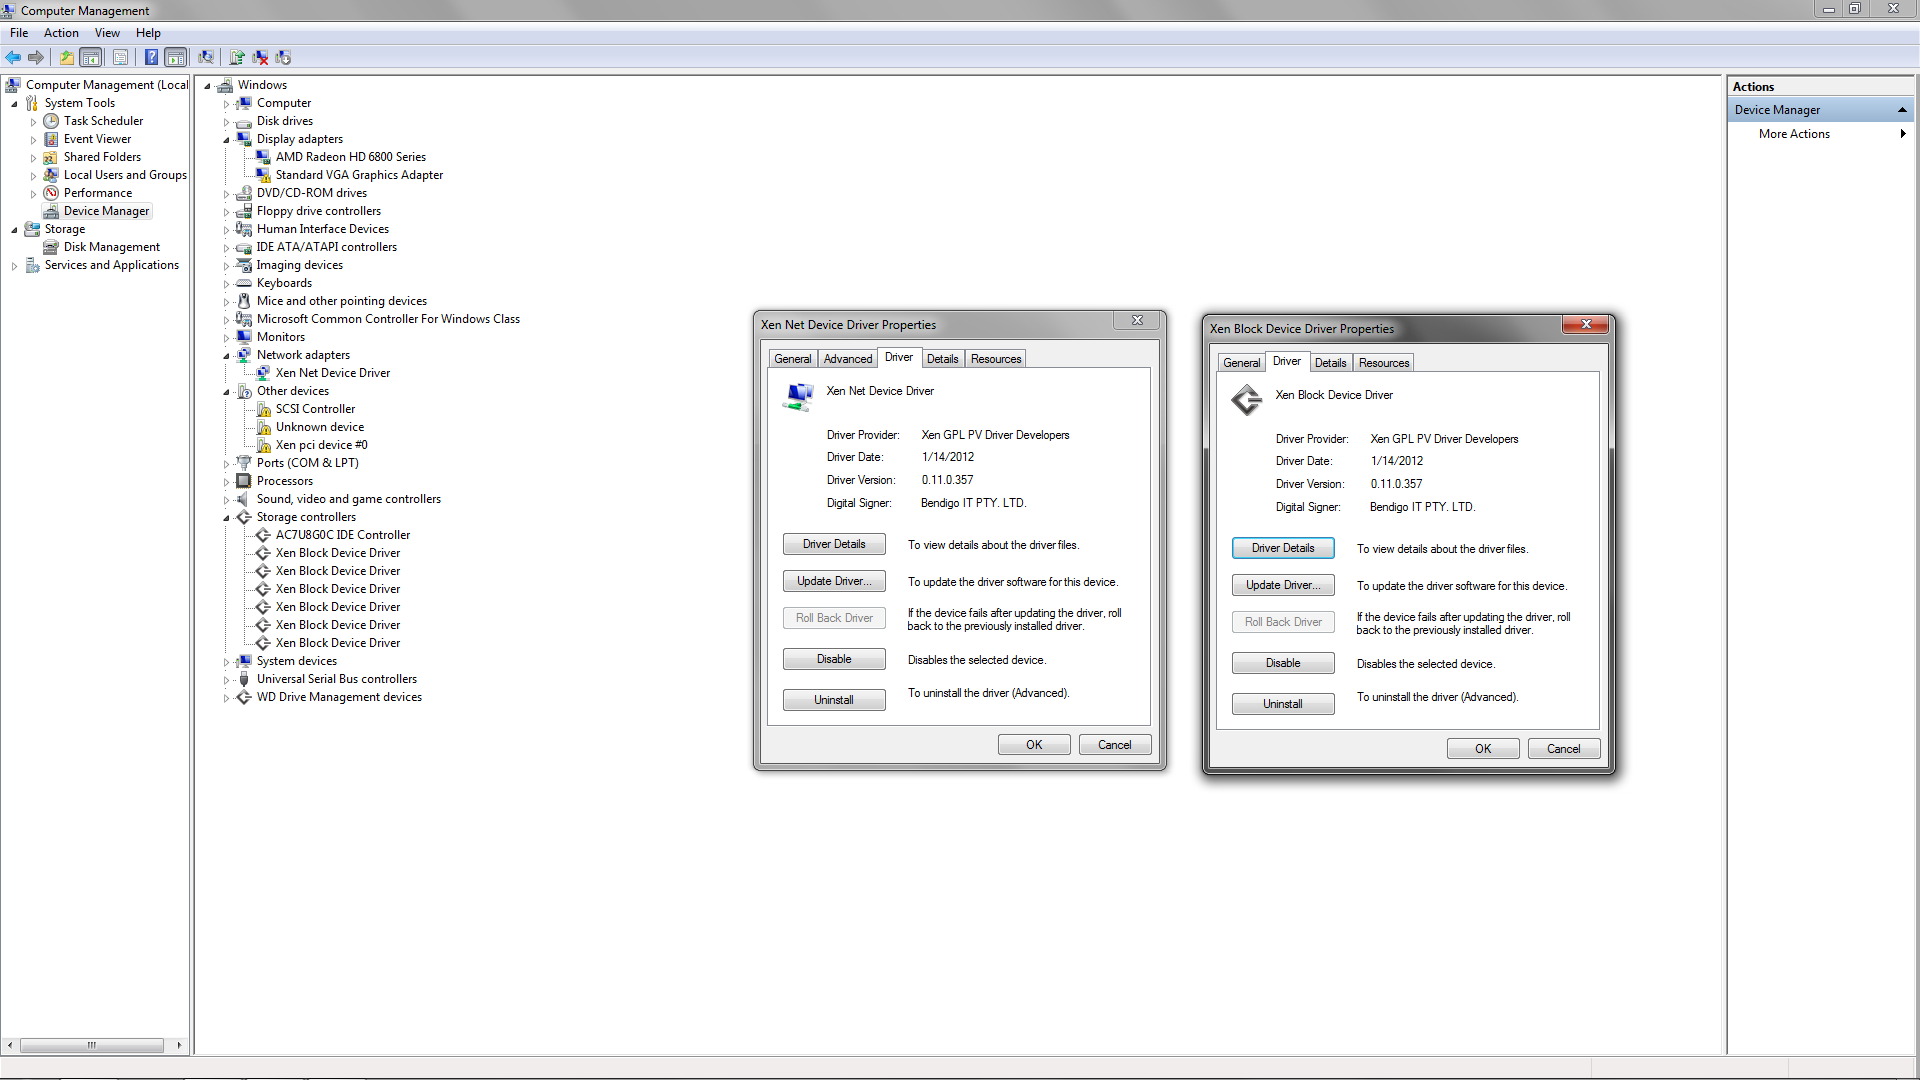
Task: Open the More Actions submenu arrow
Action: point(1902,134)
